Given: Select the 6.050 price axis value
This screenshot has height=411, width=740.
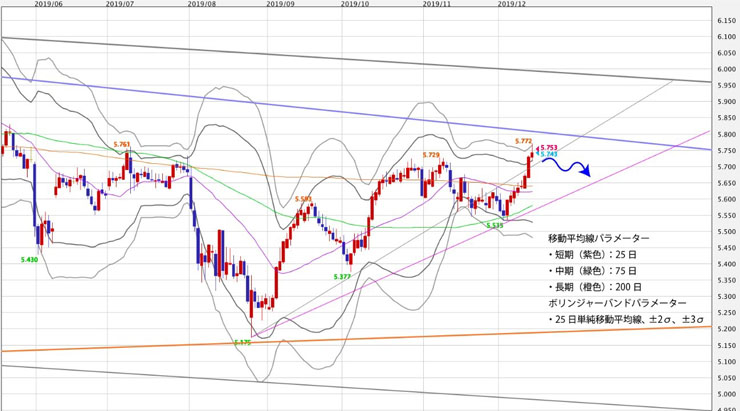Looking at the screenshot, I should pos(727,53).
